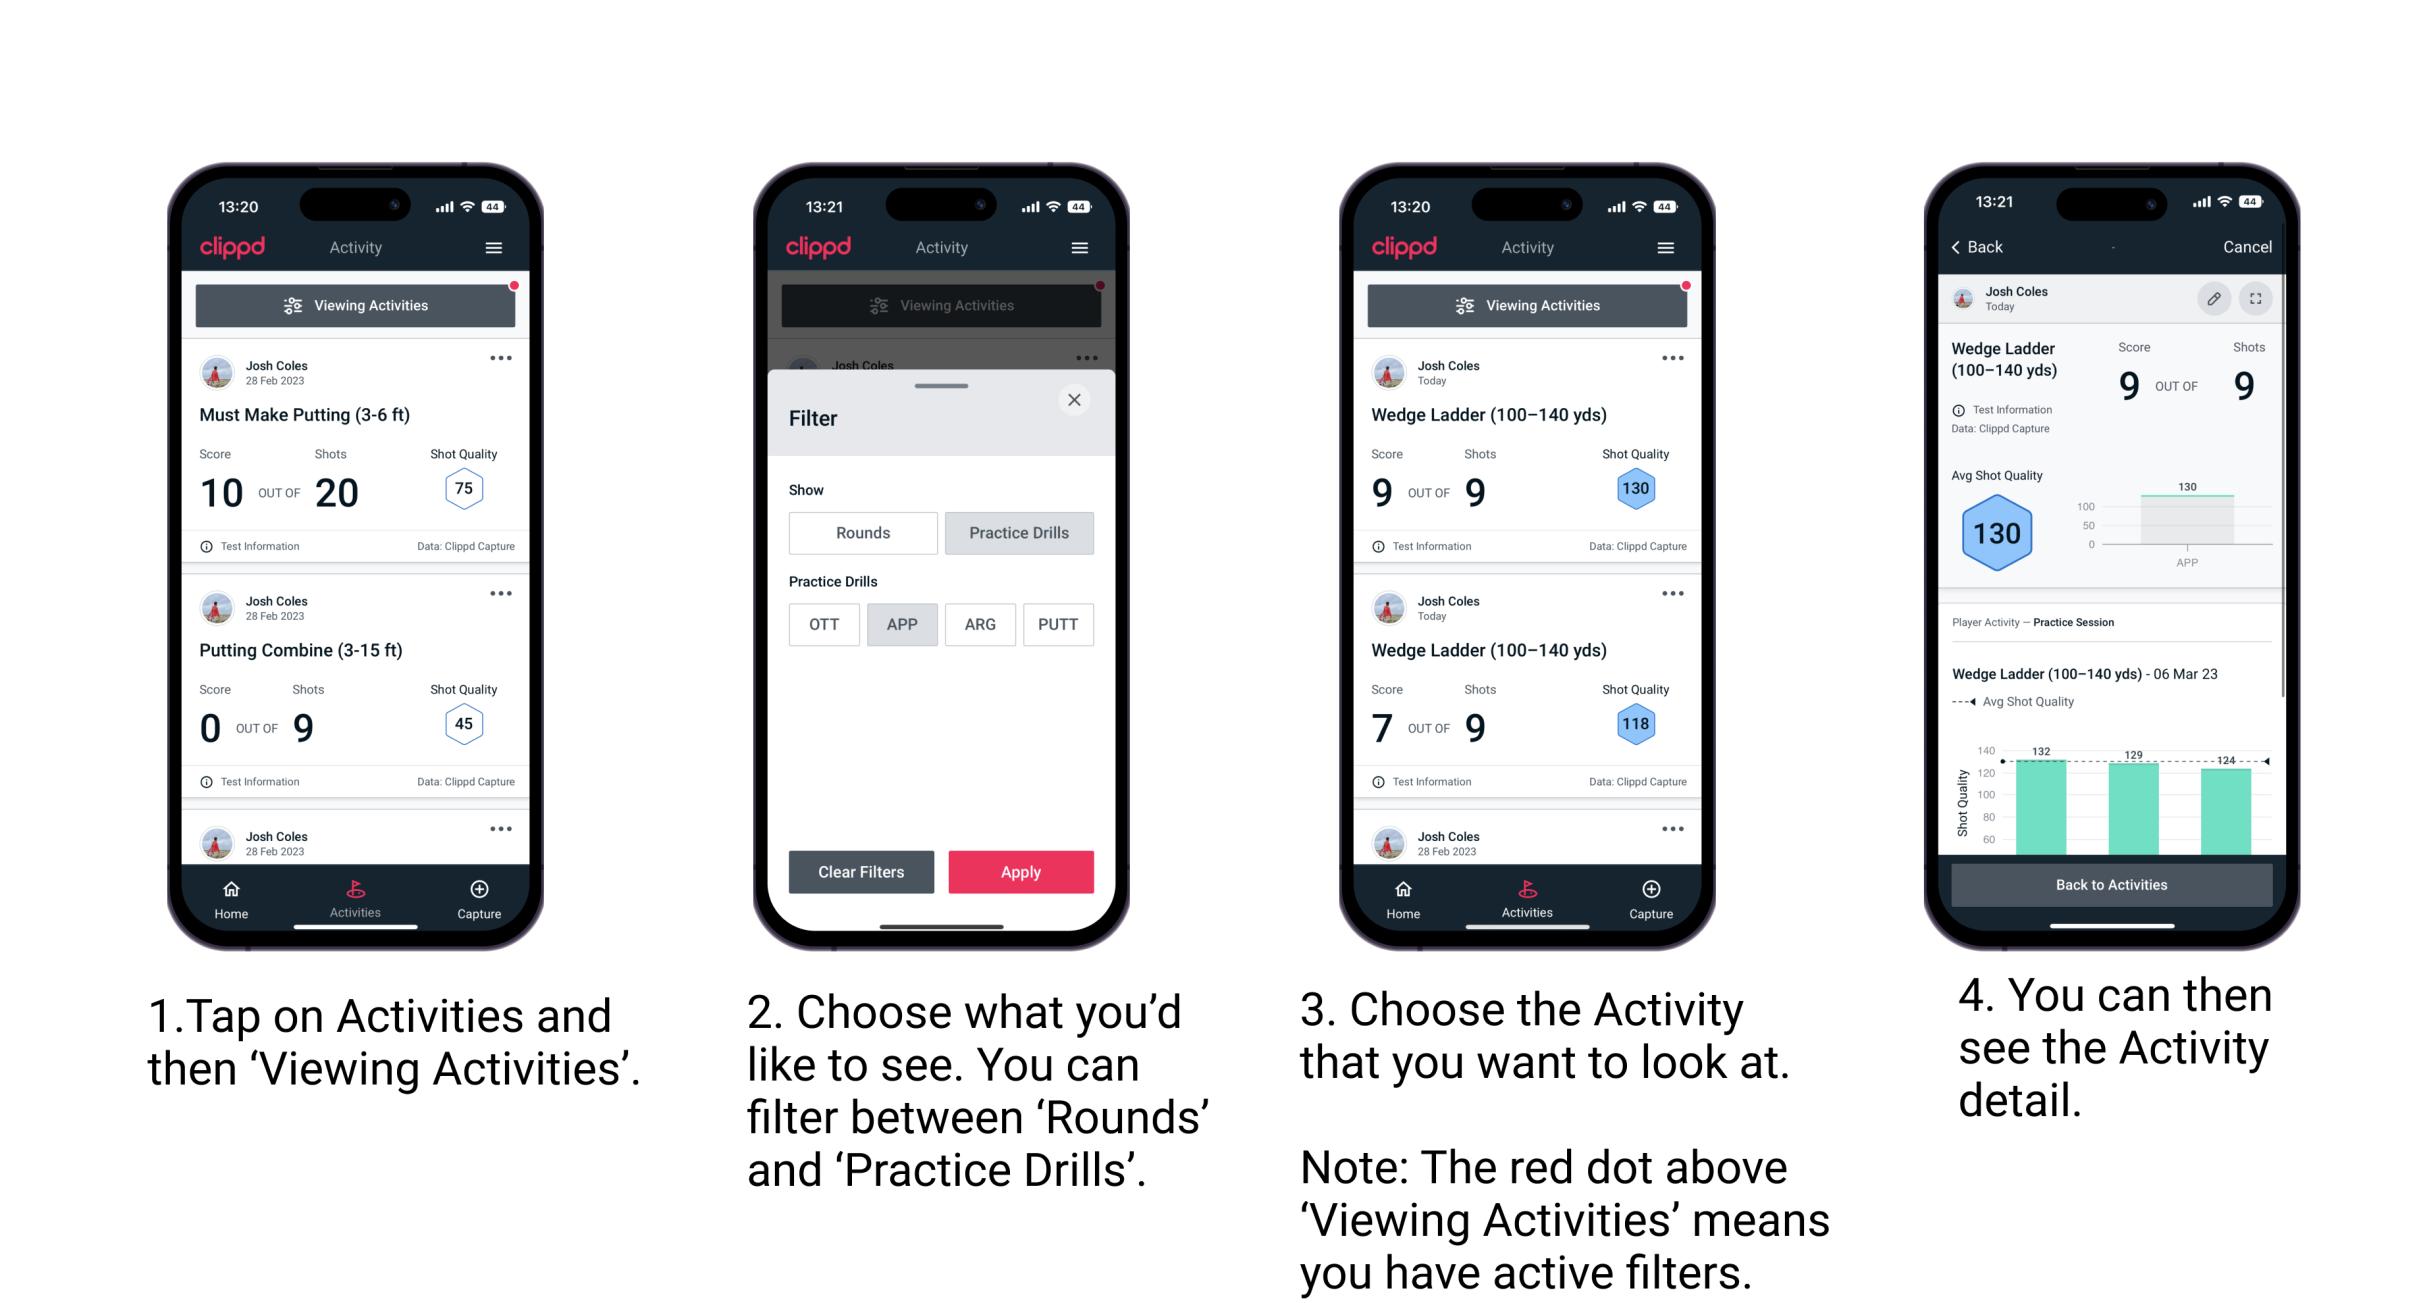The height and width of the screenshot is (1303, 2423).
Task: Toggle the 'Rounds' filter button
Action: point(863,533)
